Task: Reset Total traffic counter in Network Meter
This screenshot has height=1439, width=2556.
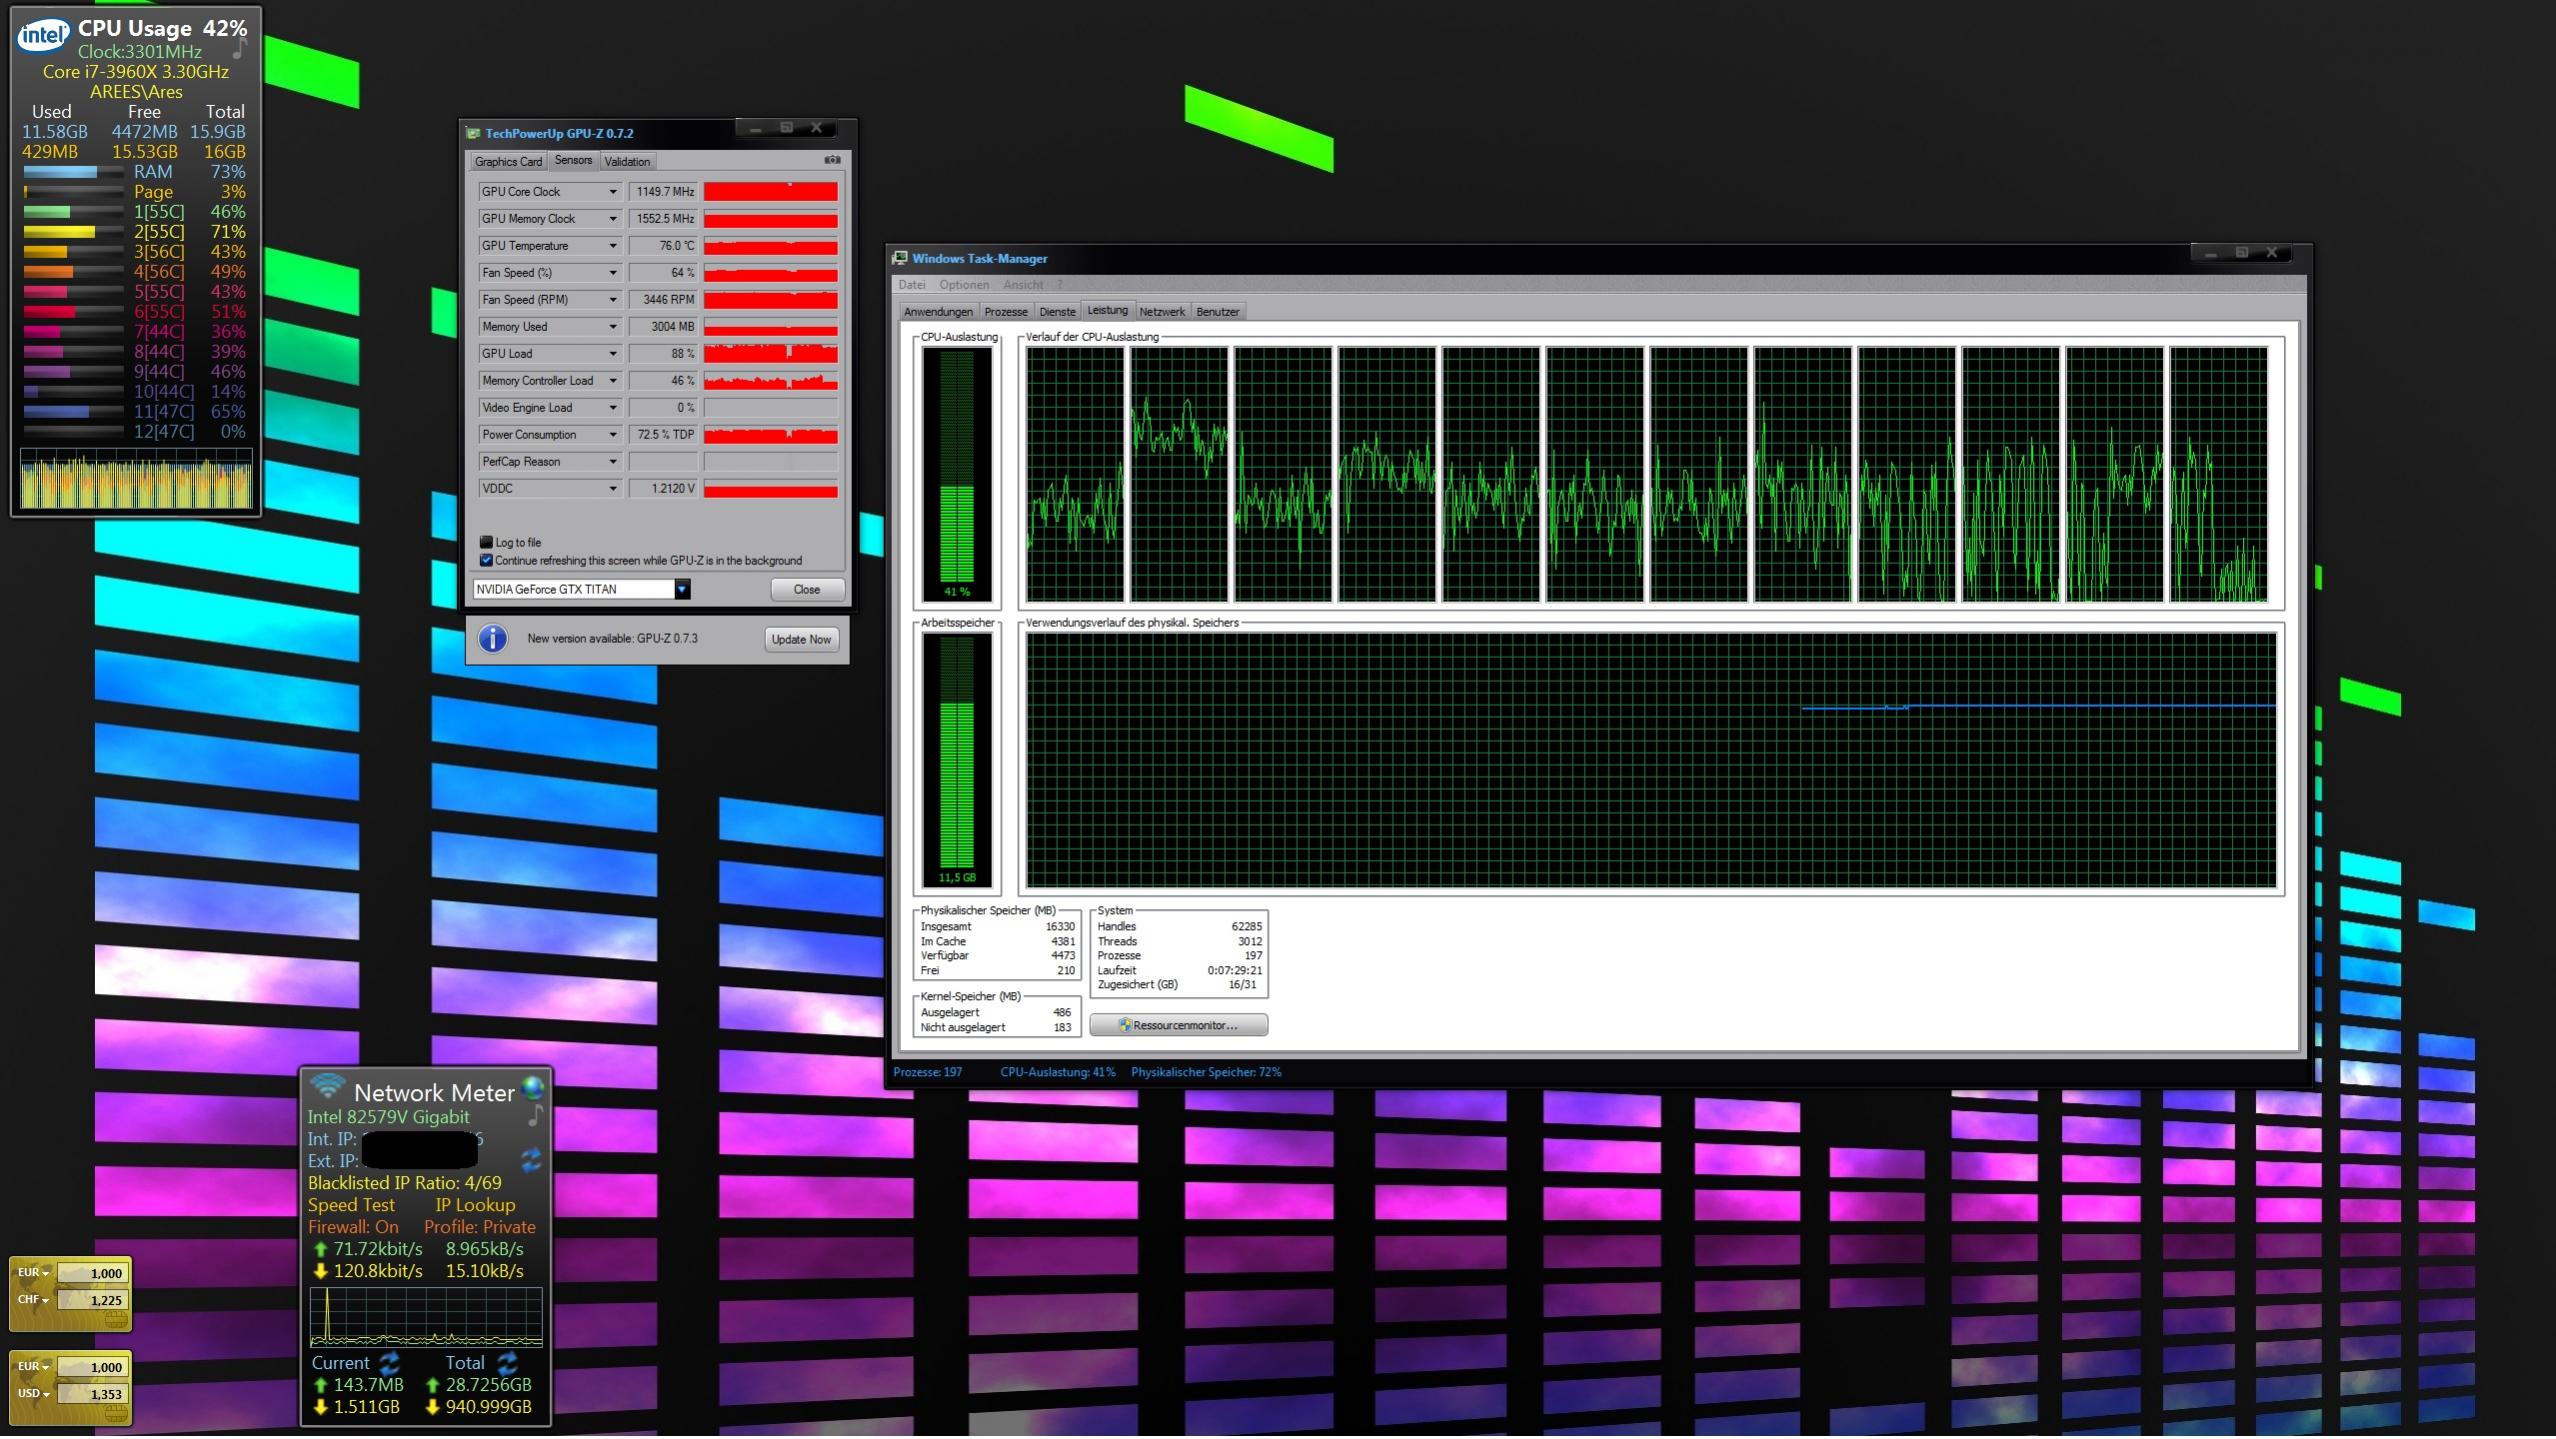Action: [x=507, y=1363]
